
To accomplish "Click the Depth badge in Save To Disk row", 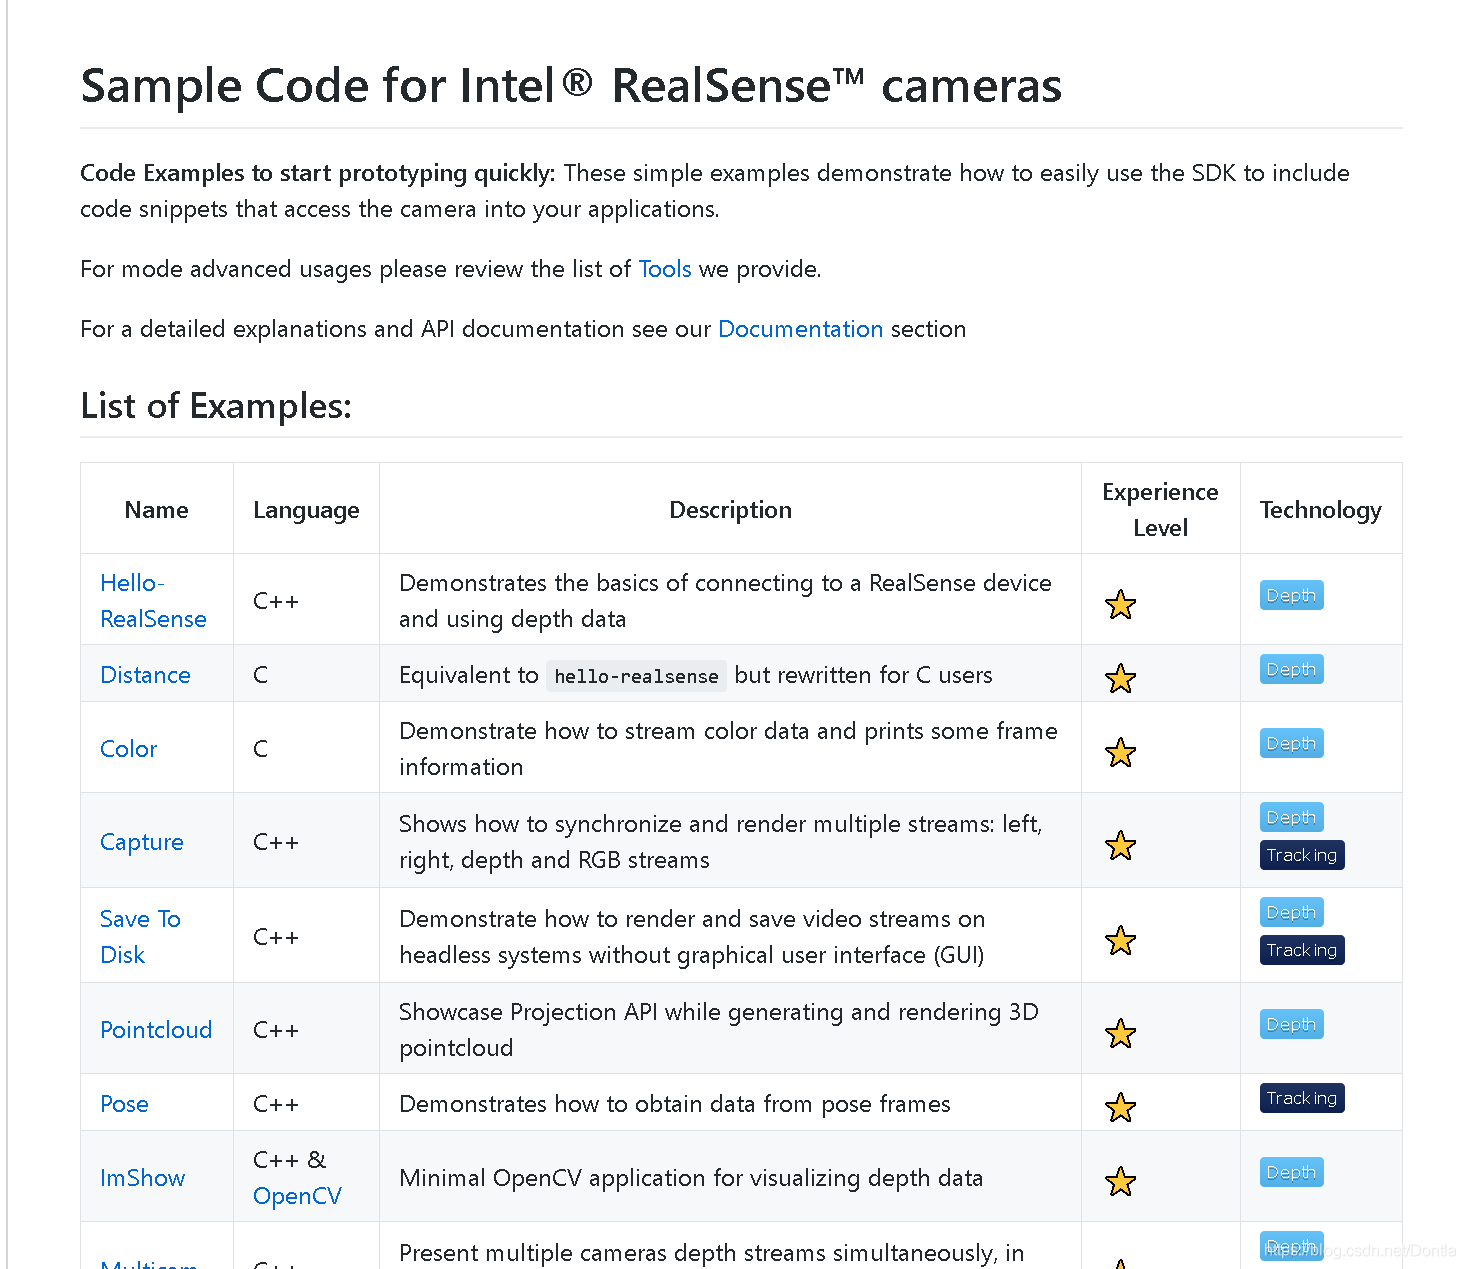I will (1291, 912).
